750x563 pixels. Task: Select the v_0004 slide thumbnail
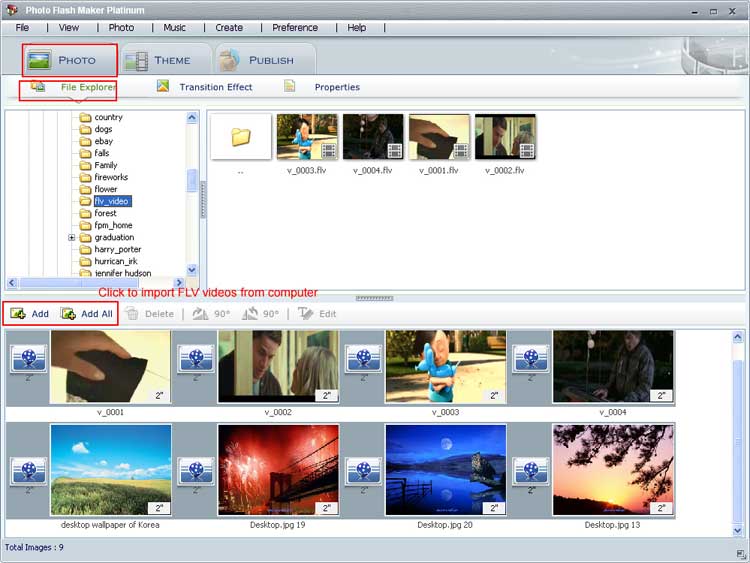pos(613,367)
